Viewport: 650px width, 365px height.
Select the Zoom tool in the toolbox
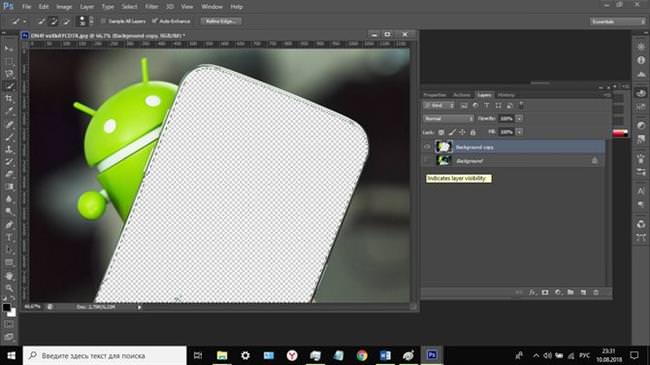pyautogui.click(x=9, y=288)
